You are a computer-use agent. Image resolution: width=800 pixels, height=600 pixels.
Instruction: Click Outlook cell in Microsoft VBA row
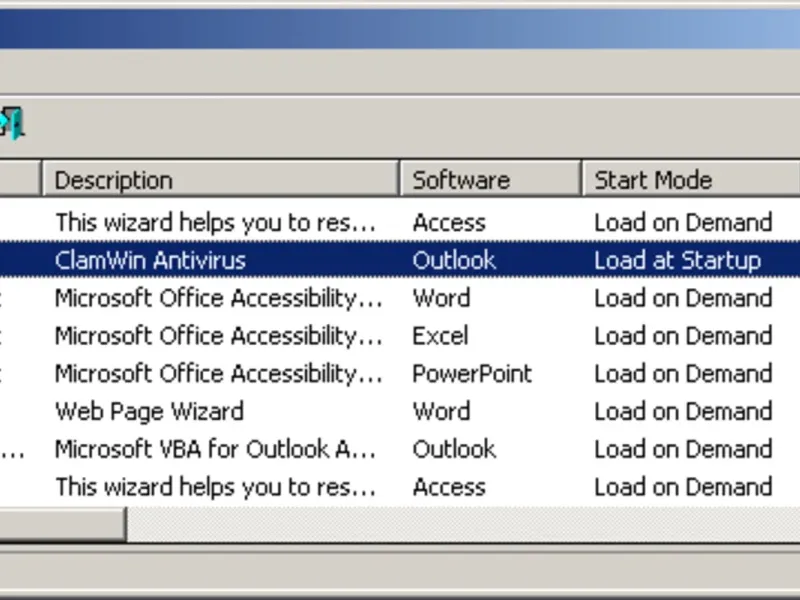click(454, 449)
